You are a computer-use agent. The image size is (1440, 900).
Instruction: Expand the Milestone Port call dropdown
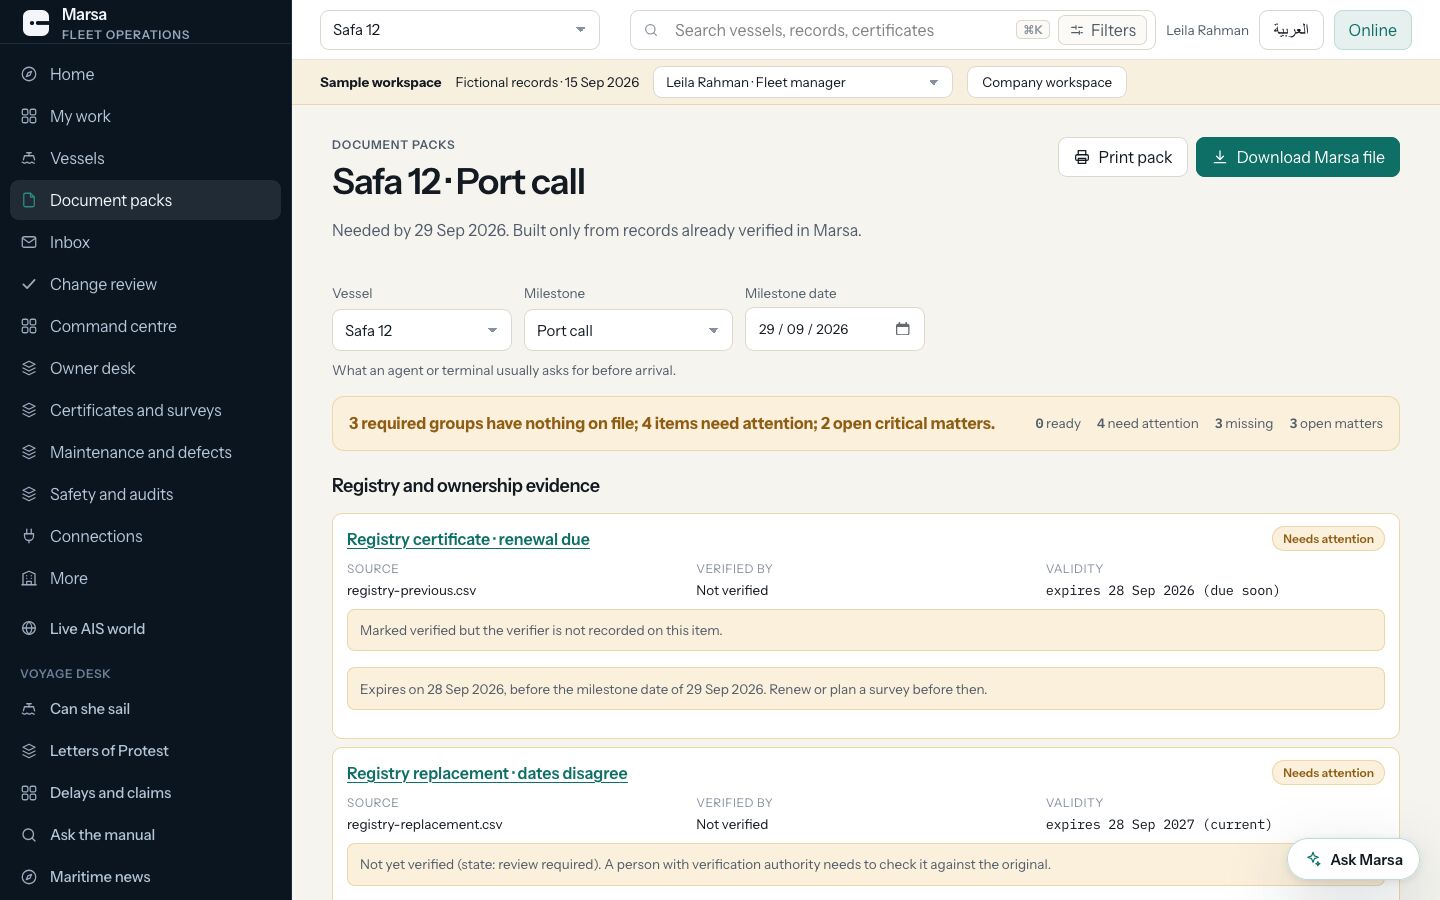tap(628, 330)
